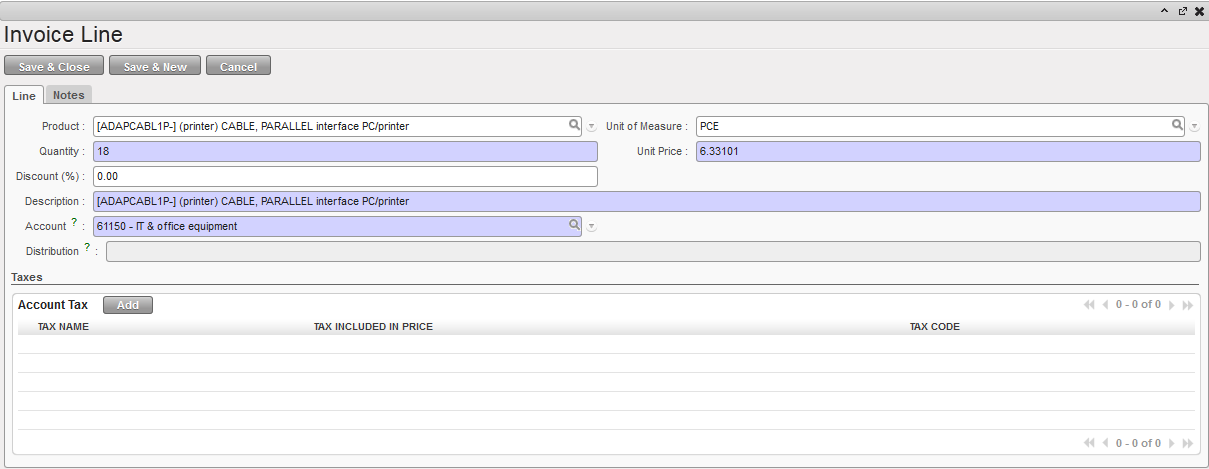Open the dropdown arrow next to Unit of Measure

coord(1194,127)
